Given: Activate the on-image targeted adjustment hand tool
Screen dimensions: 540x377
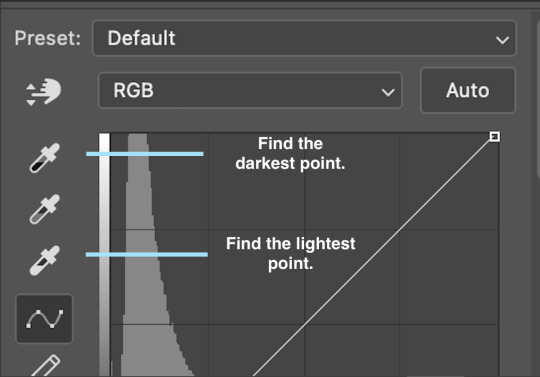Looking at the screenshot, I should tap(43, 92).
